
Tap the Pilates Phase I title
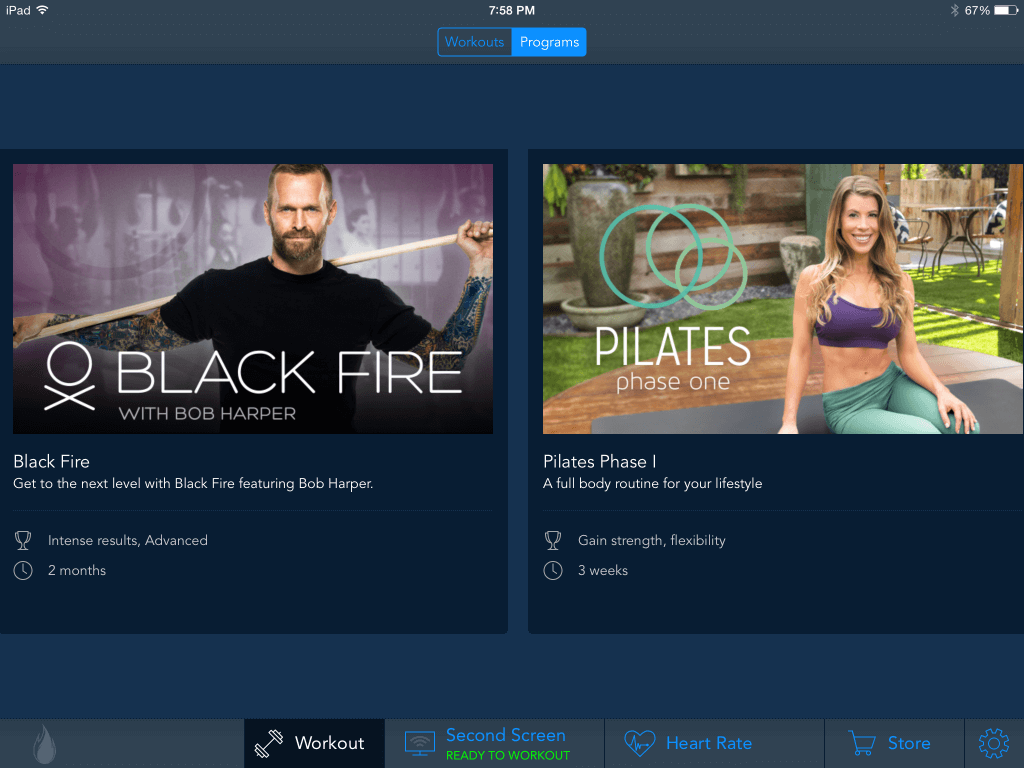pos(600,462)
